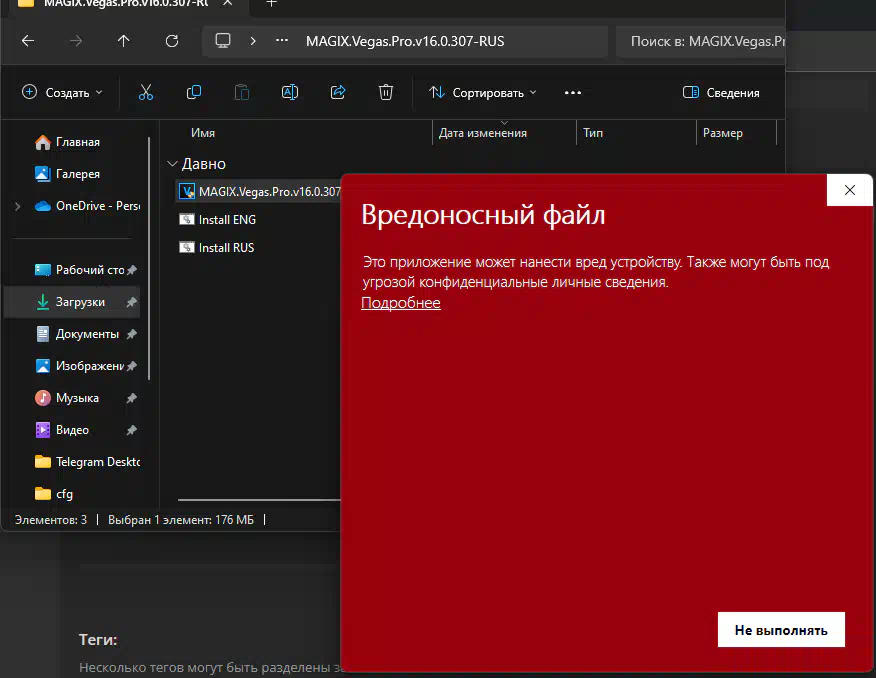Click the Rename icon in toolbar

(x=290, y=92)
